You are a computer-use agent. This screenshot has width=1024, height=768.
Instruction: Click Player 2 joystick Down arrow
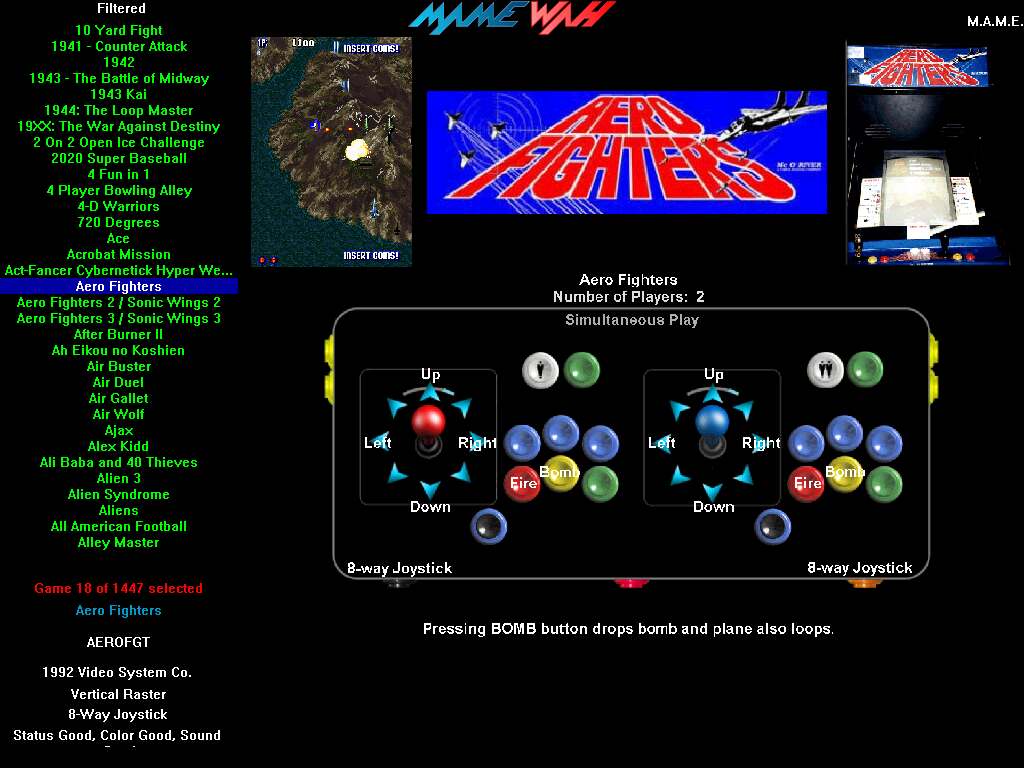(x=713, y=490)
